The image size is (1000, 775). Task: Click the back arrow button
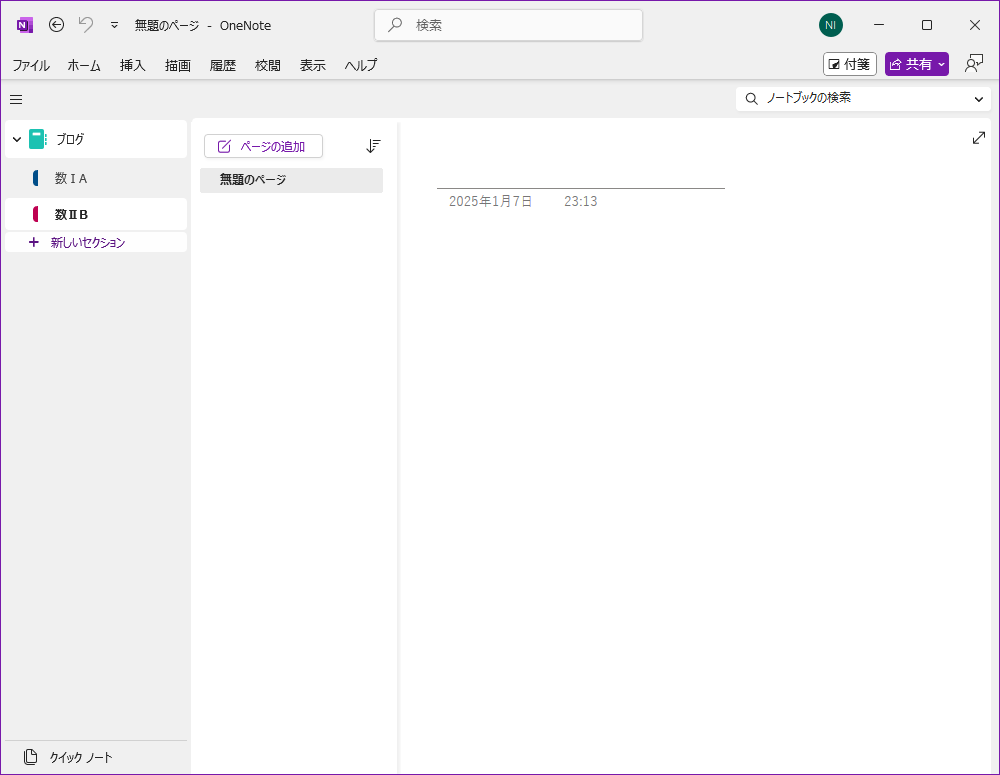point(57,25)
